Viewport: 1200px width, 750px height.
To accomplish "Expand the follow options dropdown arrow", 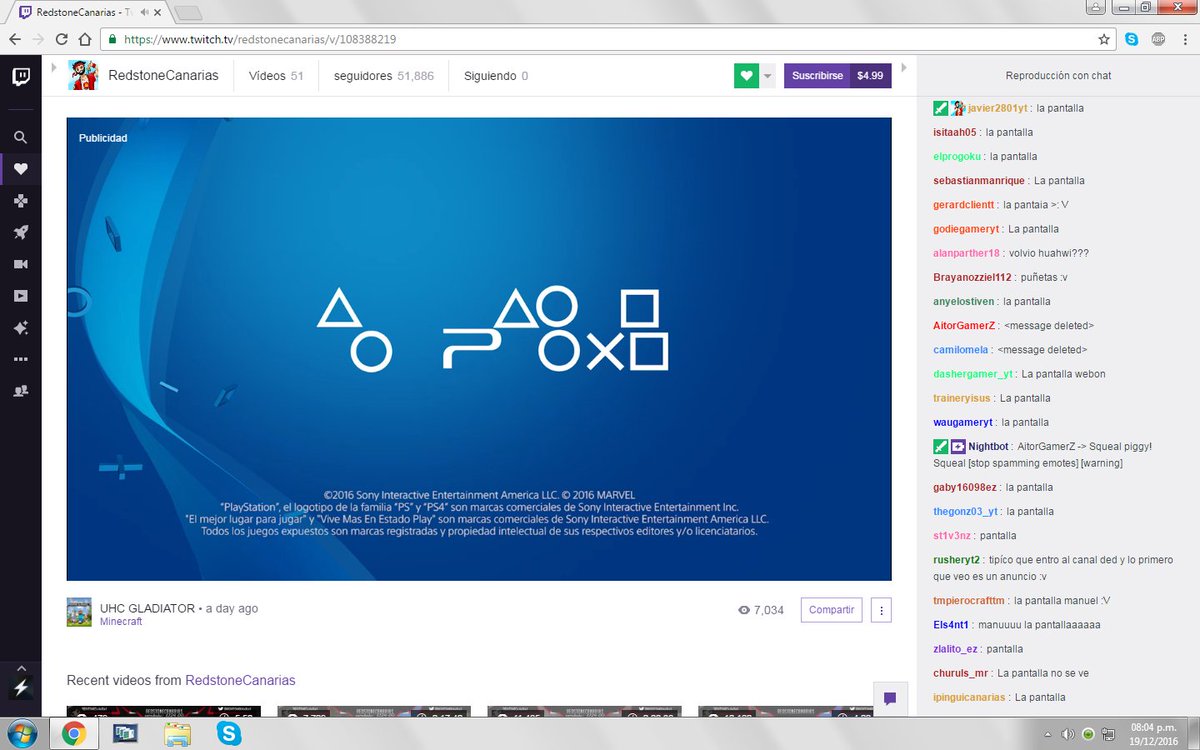I will pyautogui.click(x=767, y=76).
